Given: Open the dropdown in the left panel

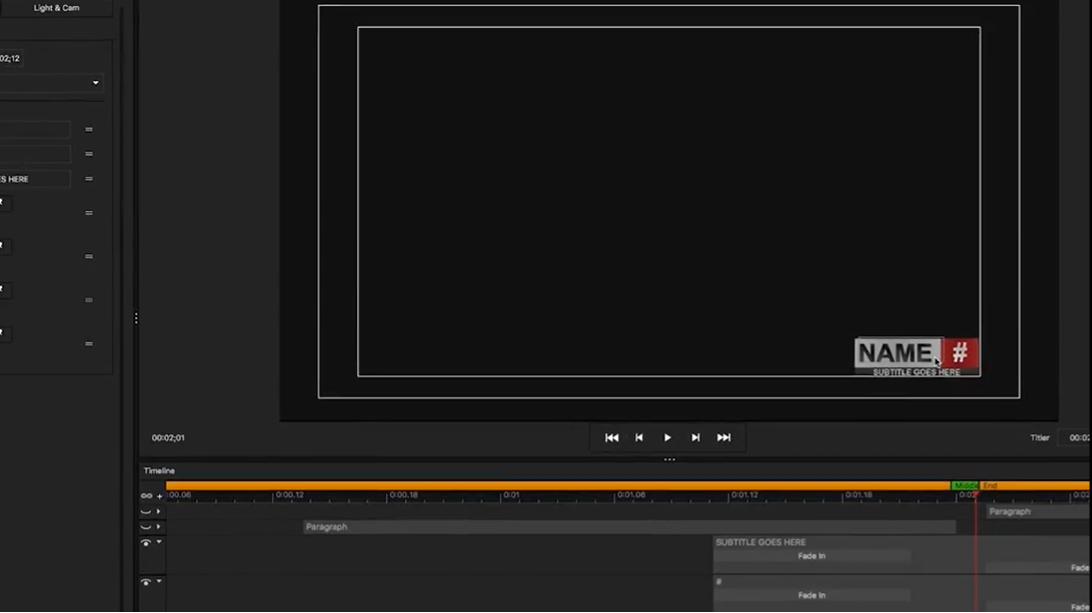Looking at the screenshot, I should coord(95,83).
